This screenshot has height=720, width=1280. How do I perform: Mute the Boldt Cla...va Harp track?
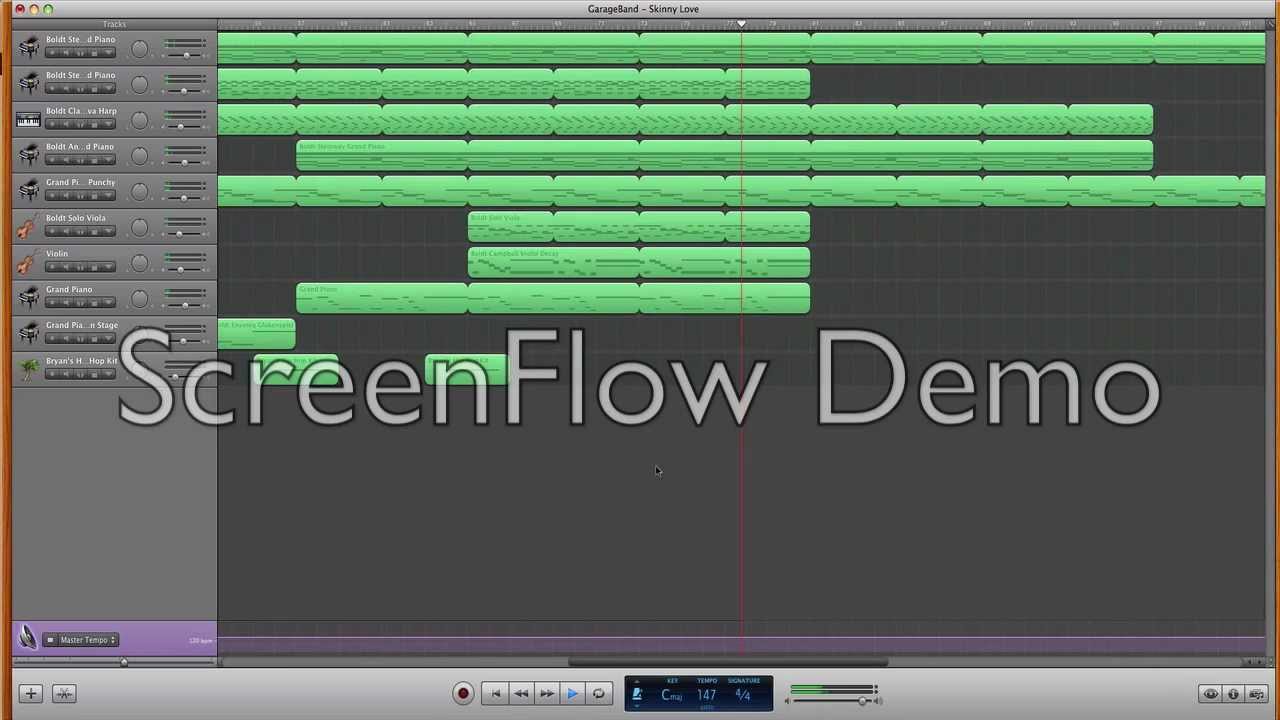tap(66, 124)
